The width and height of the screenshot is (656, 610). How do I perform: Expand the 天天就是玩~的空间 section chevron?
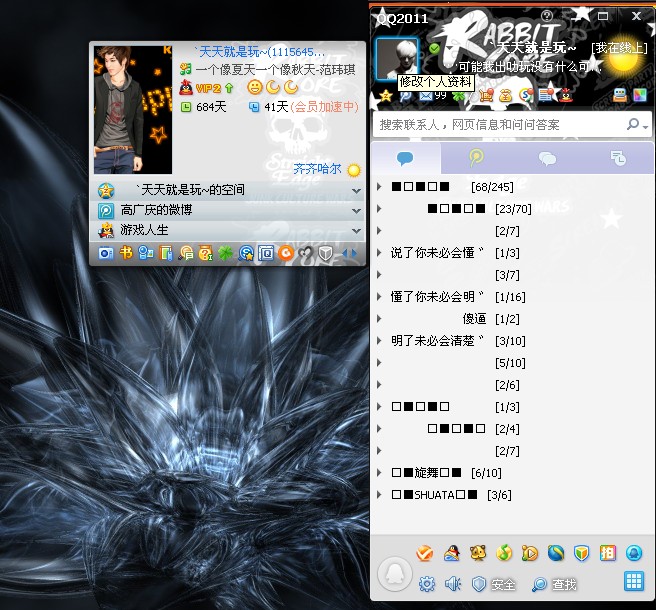(x=356, y=190)
